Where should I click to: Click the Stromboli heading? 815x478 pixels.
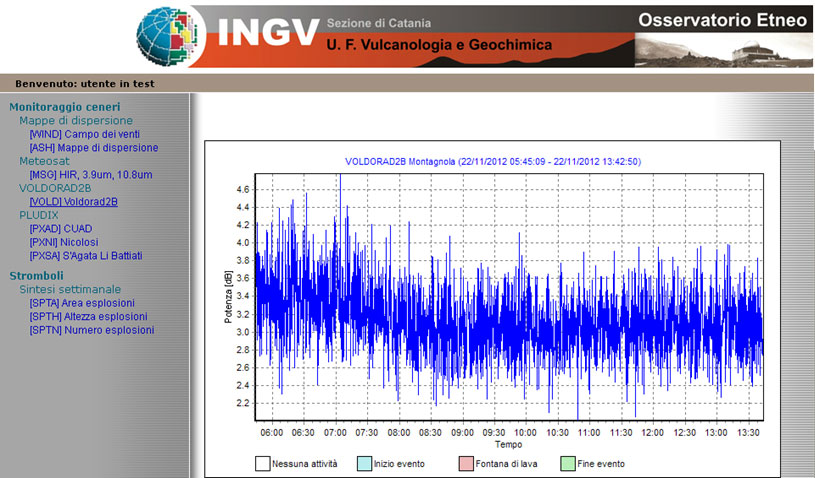36,276
